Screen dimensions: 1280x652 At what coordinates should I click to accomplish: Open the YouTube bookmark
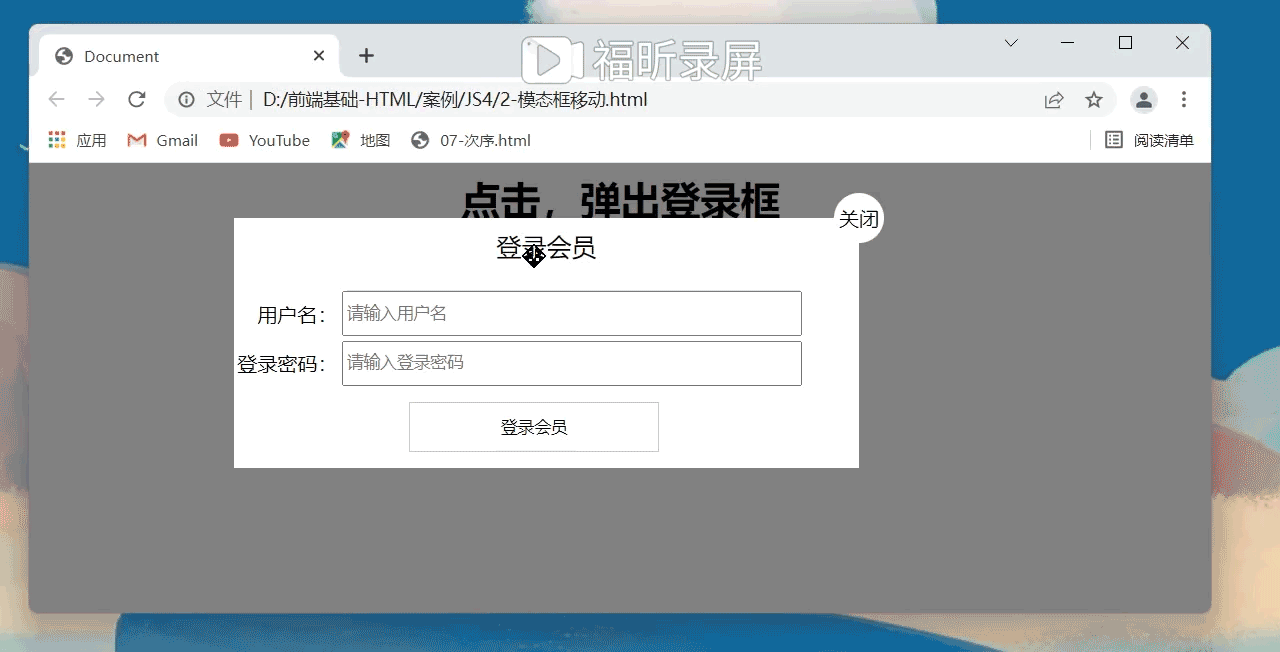pyautogui.click(x=265, y=140)
